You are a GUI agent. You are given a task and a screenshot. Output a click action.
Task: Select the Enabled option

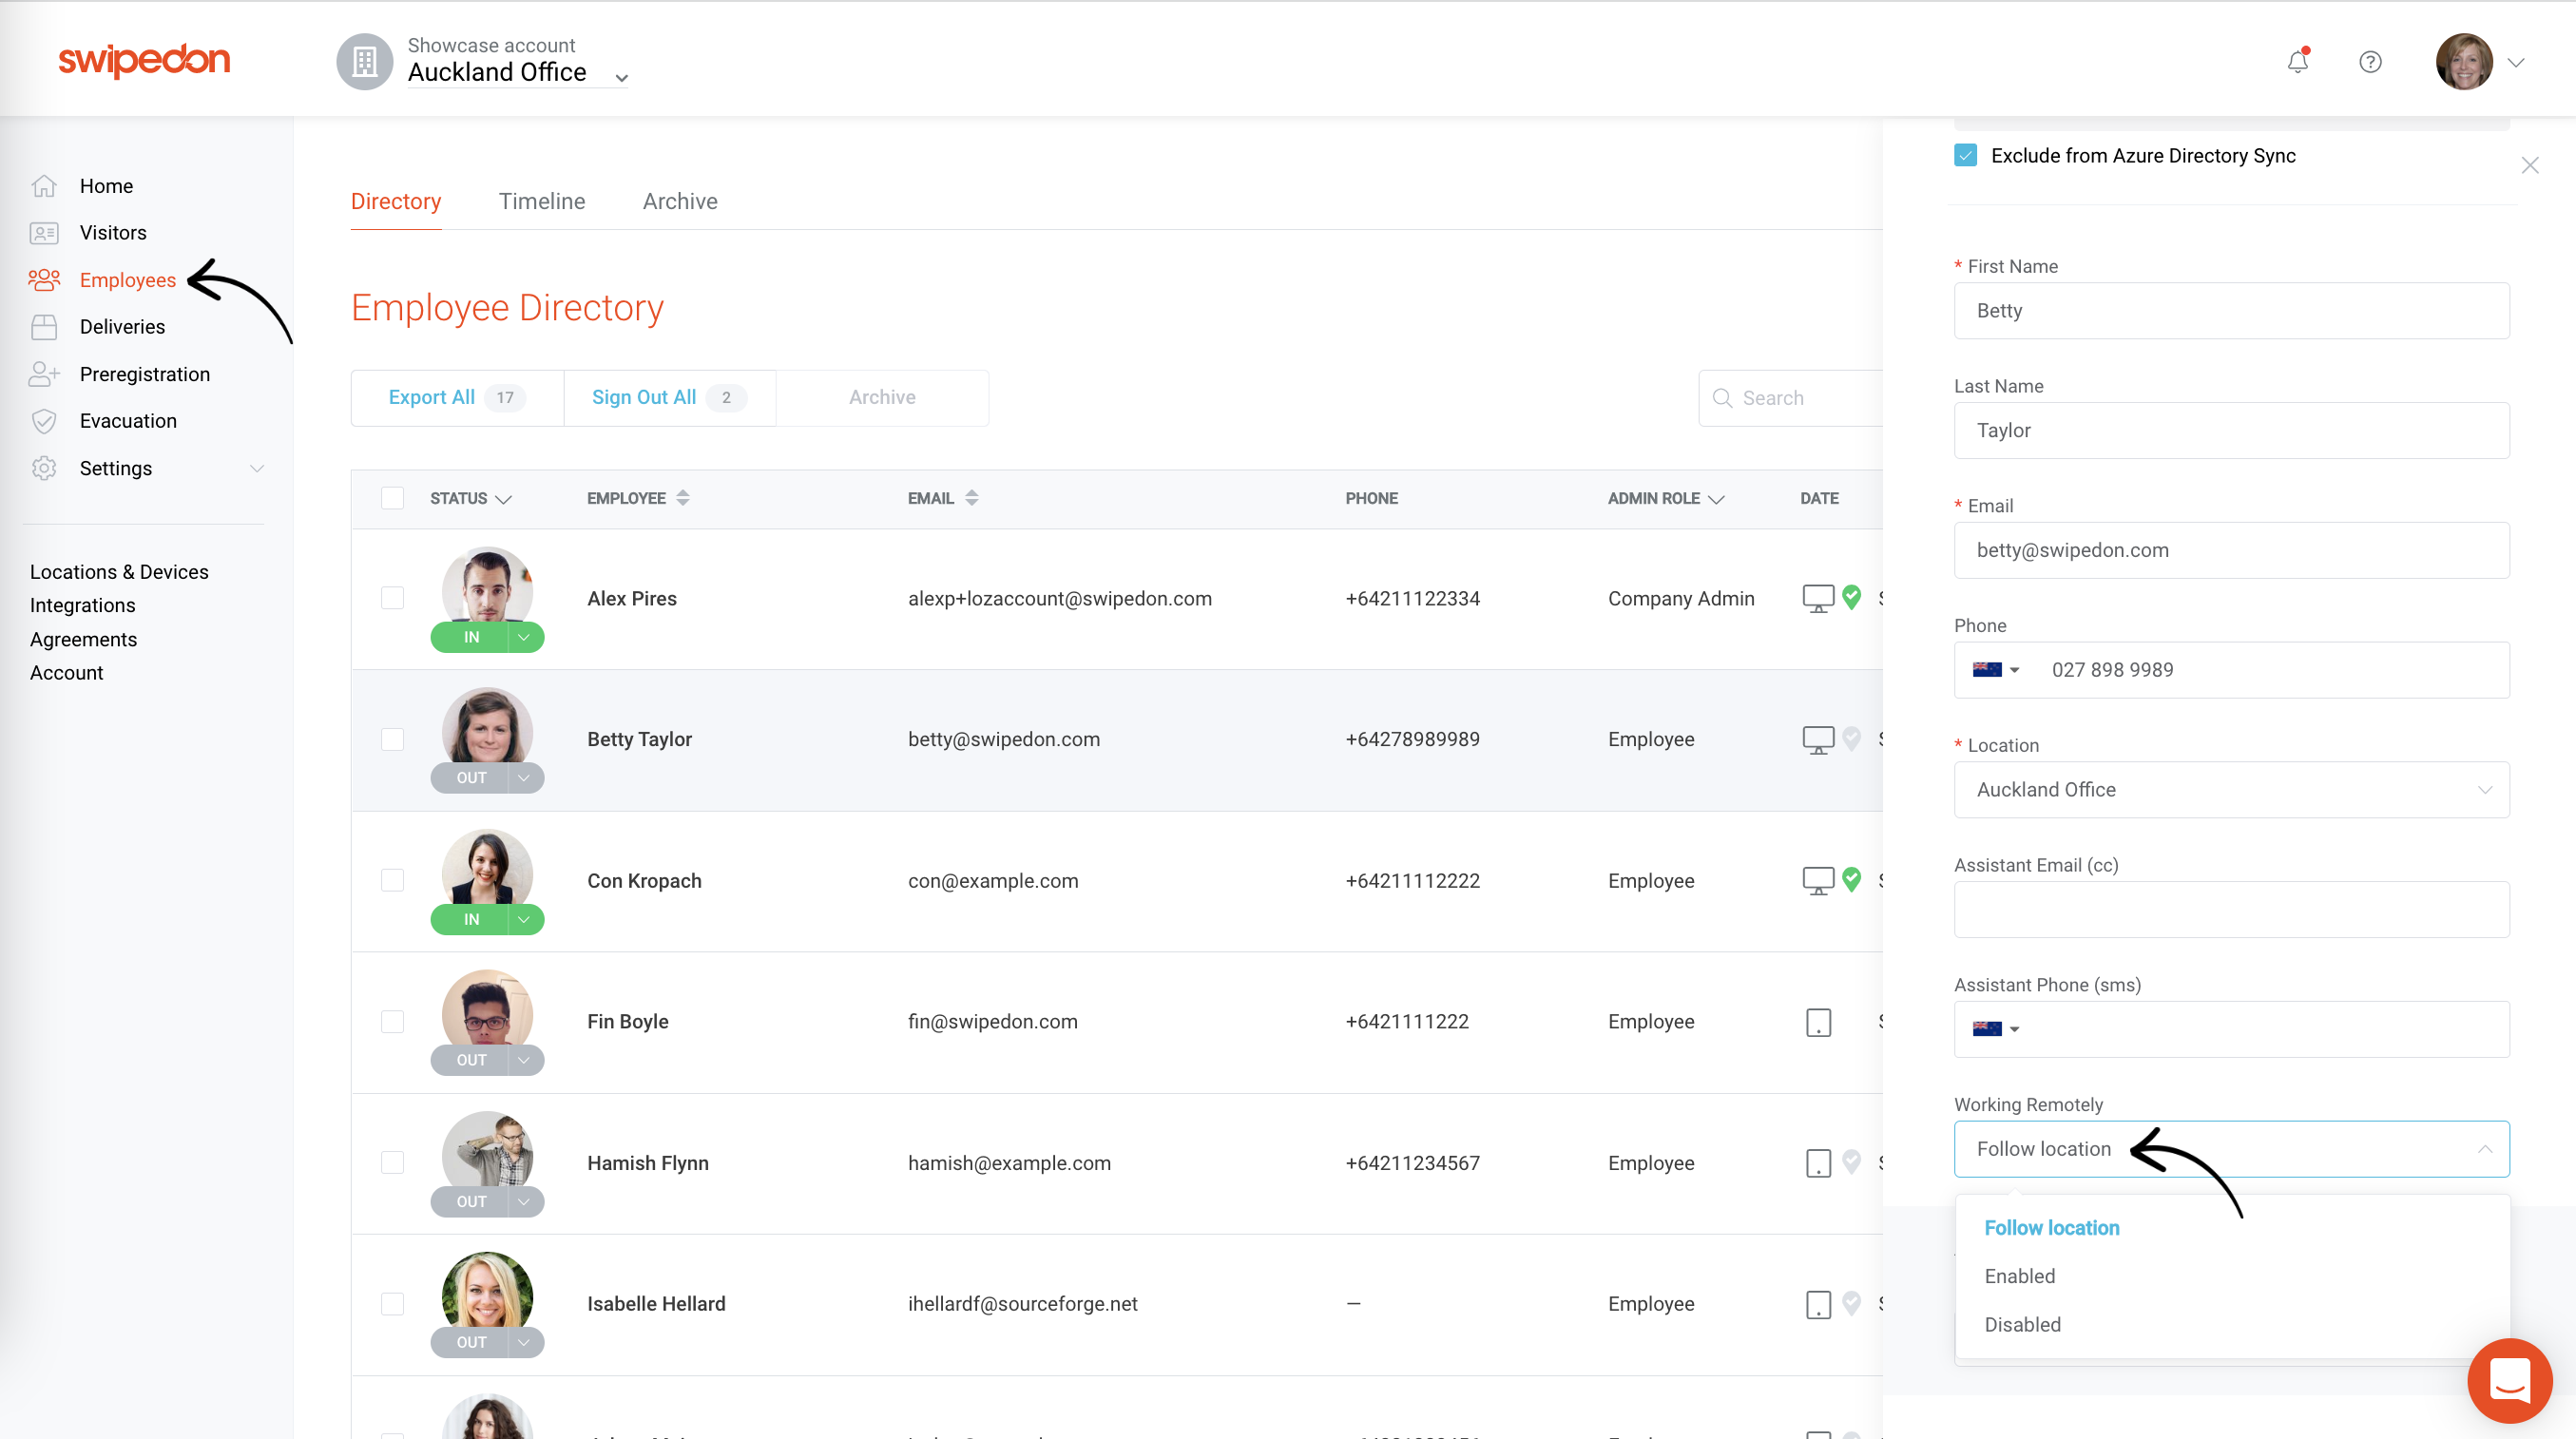[2019, 1276]
